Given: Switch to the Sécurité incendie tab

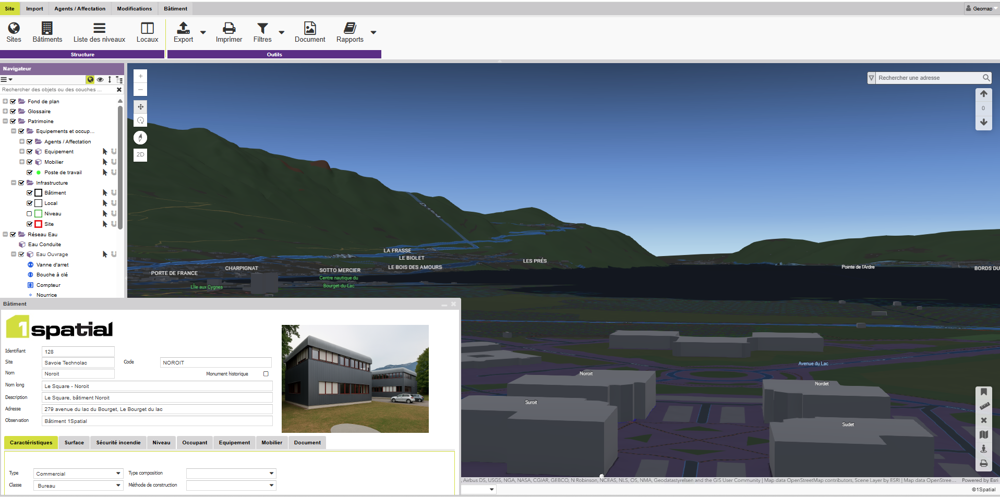Looking at the screenshot, I should (x=118, y=442).
